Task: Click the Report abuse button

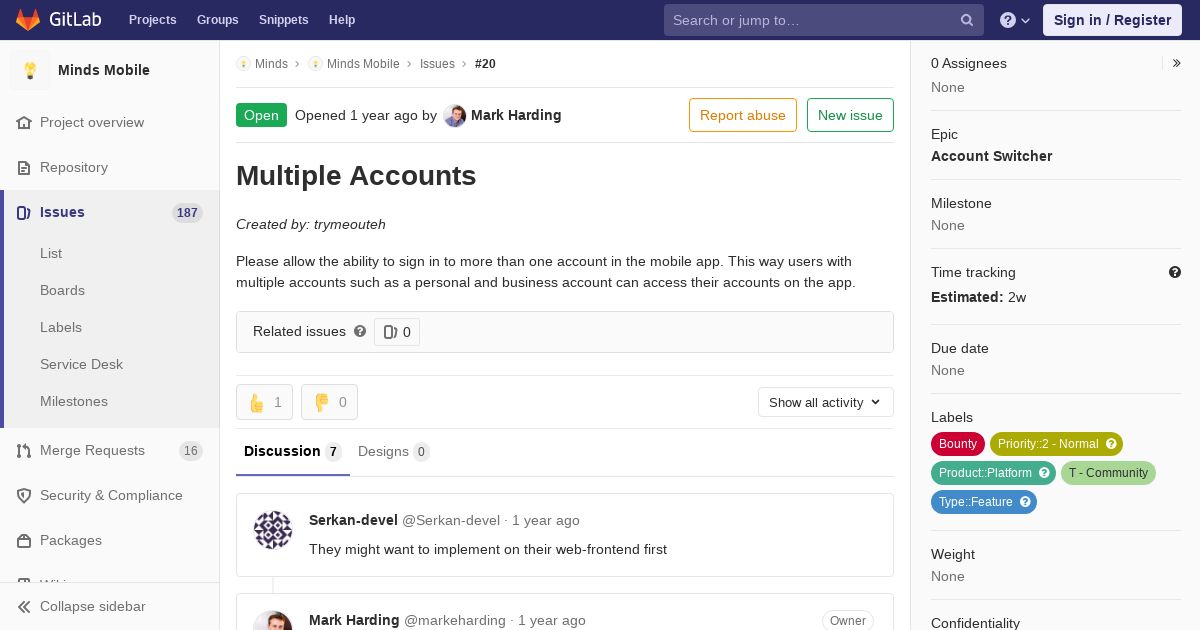Action: pos(742,115)
